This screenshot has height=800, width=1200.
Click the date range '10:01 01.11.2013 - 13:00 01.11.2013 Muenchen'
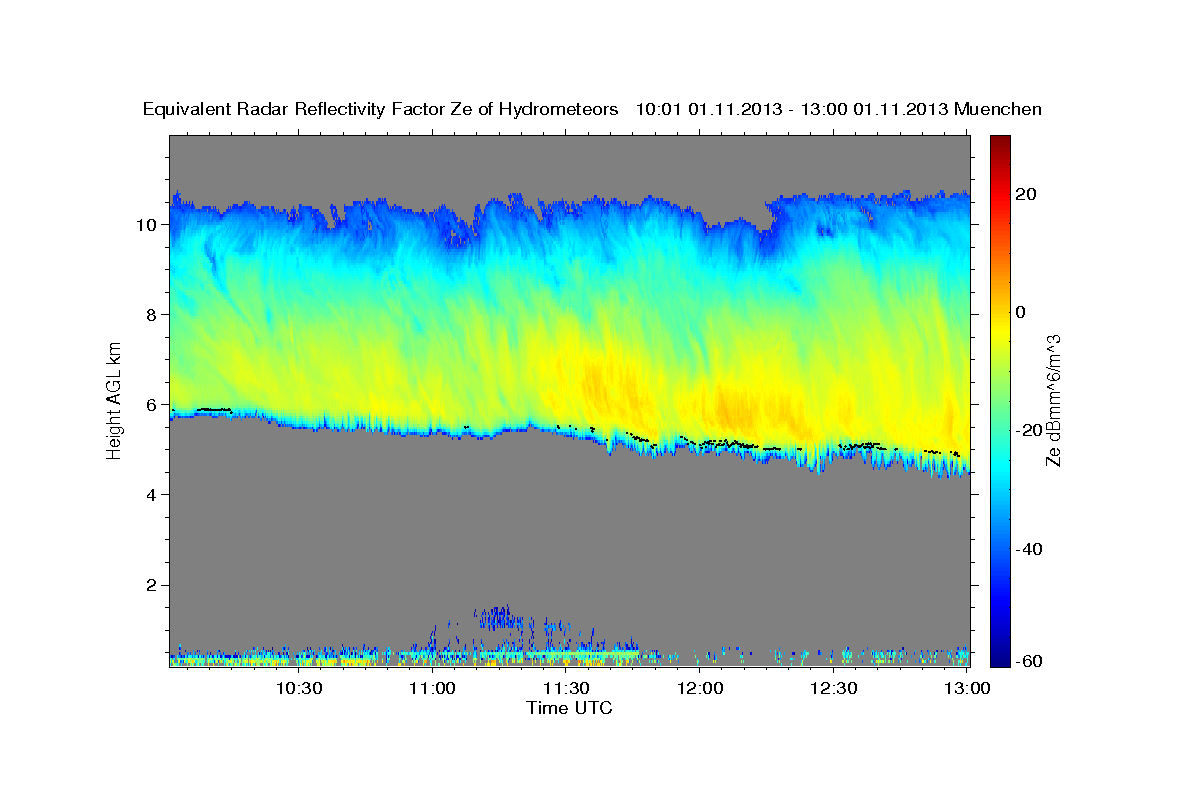coord(839,109)
